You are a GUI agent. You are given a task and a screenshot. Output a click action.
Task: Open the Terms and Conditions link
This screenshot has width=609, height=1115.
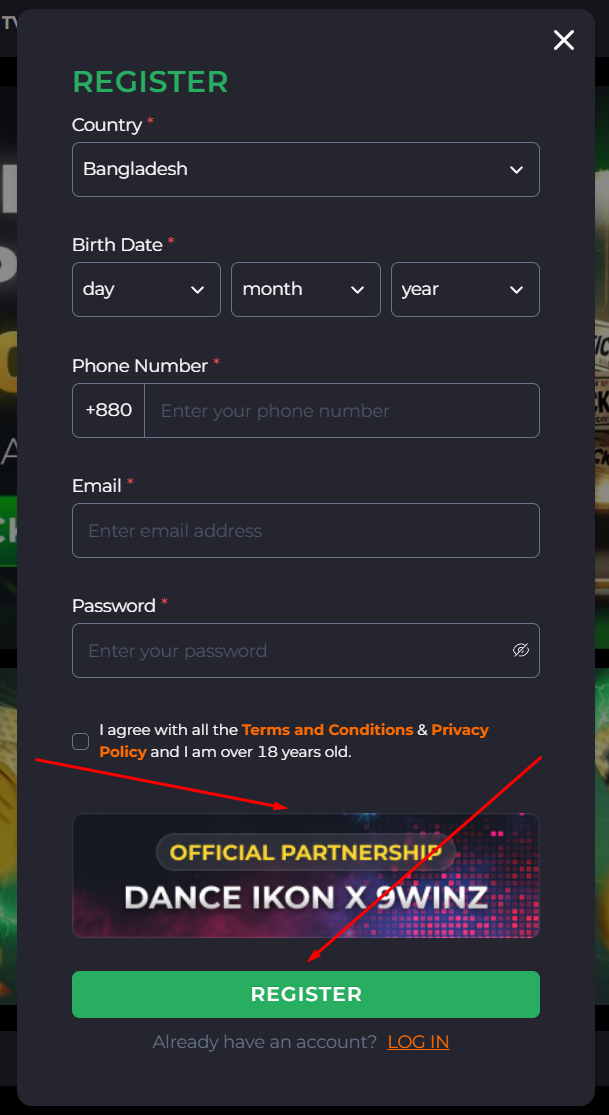pos(327,730)
